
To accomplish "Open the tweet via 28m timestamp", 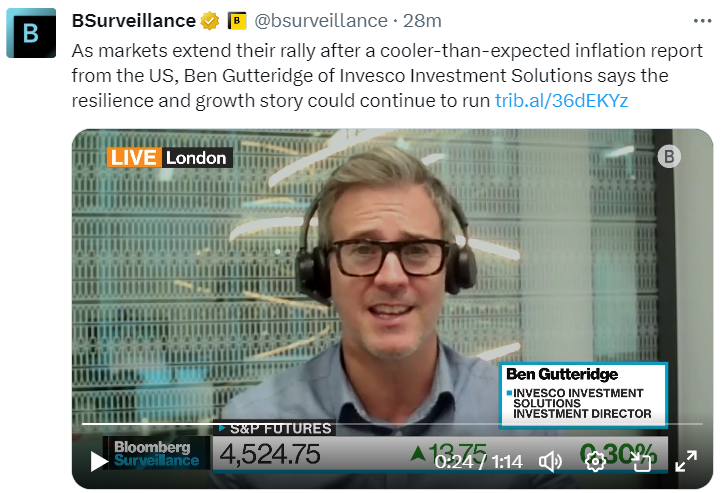I will point(422,21).
